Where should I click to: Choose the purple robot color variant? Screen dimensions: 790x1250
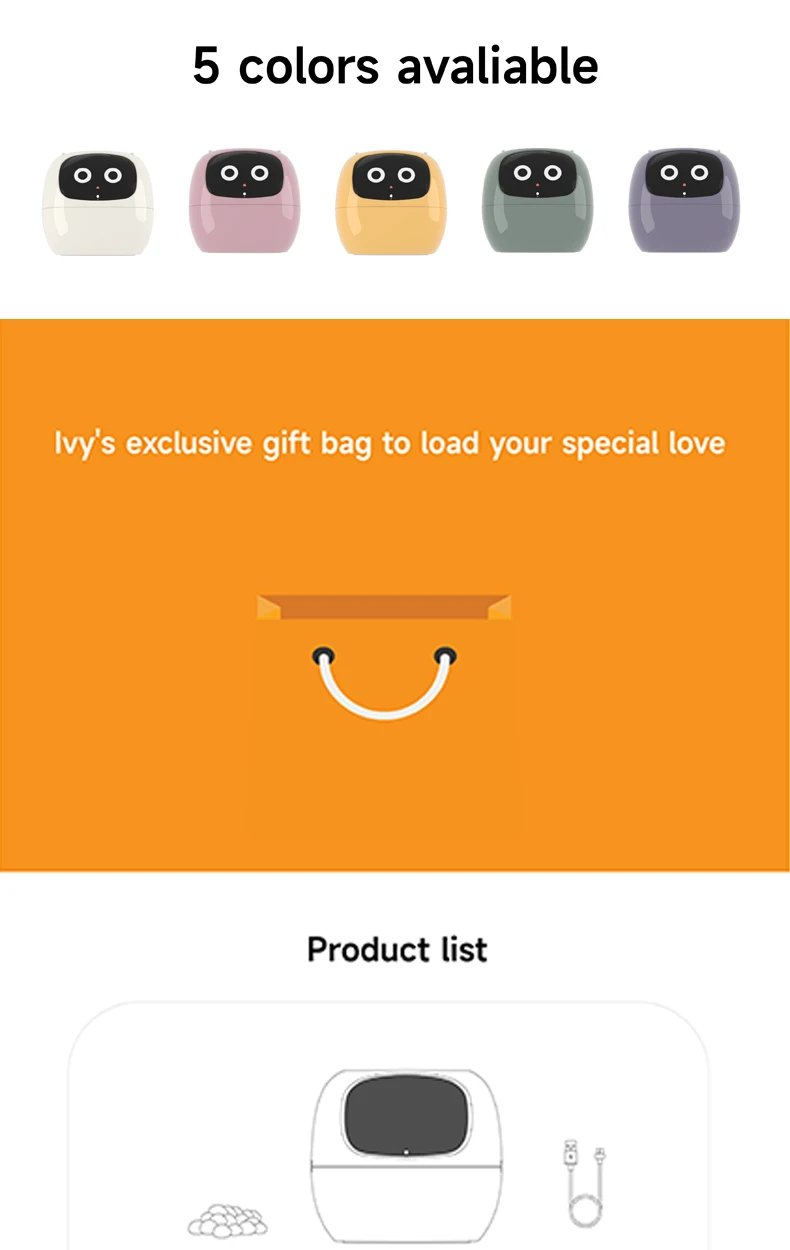683,201
